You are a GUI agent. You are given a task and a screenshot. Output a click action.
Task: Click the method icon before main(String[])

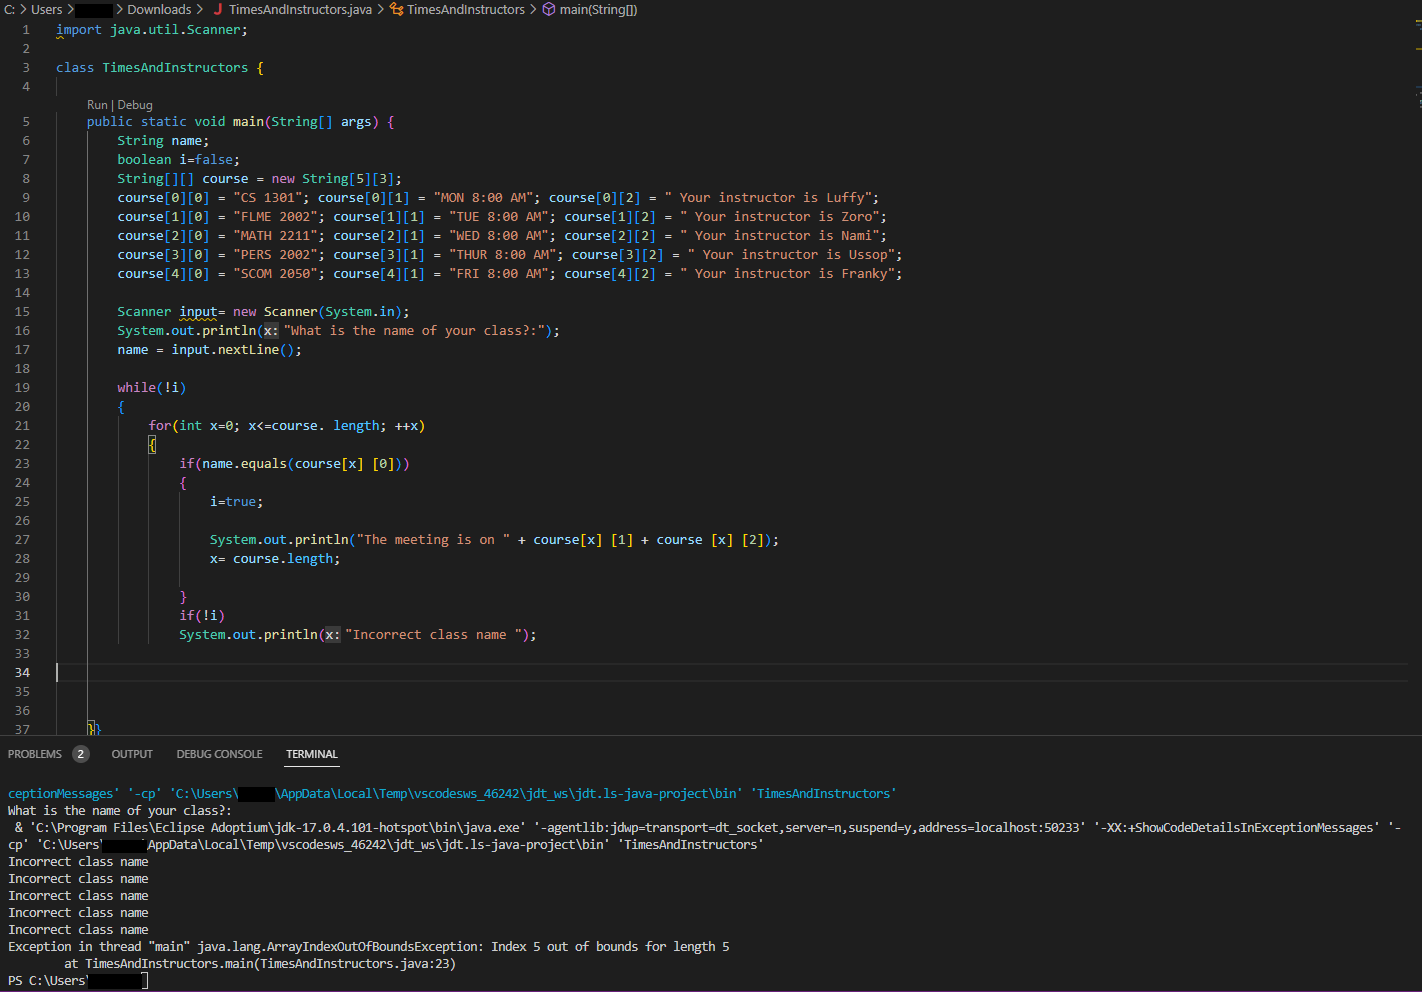(548, 9)
